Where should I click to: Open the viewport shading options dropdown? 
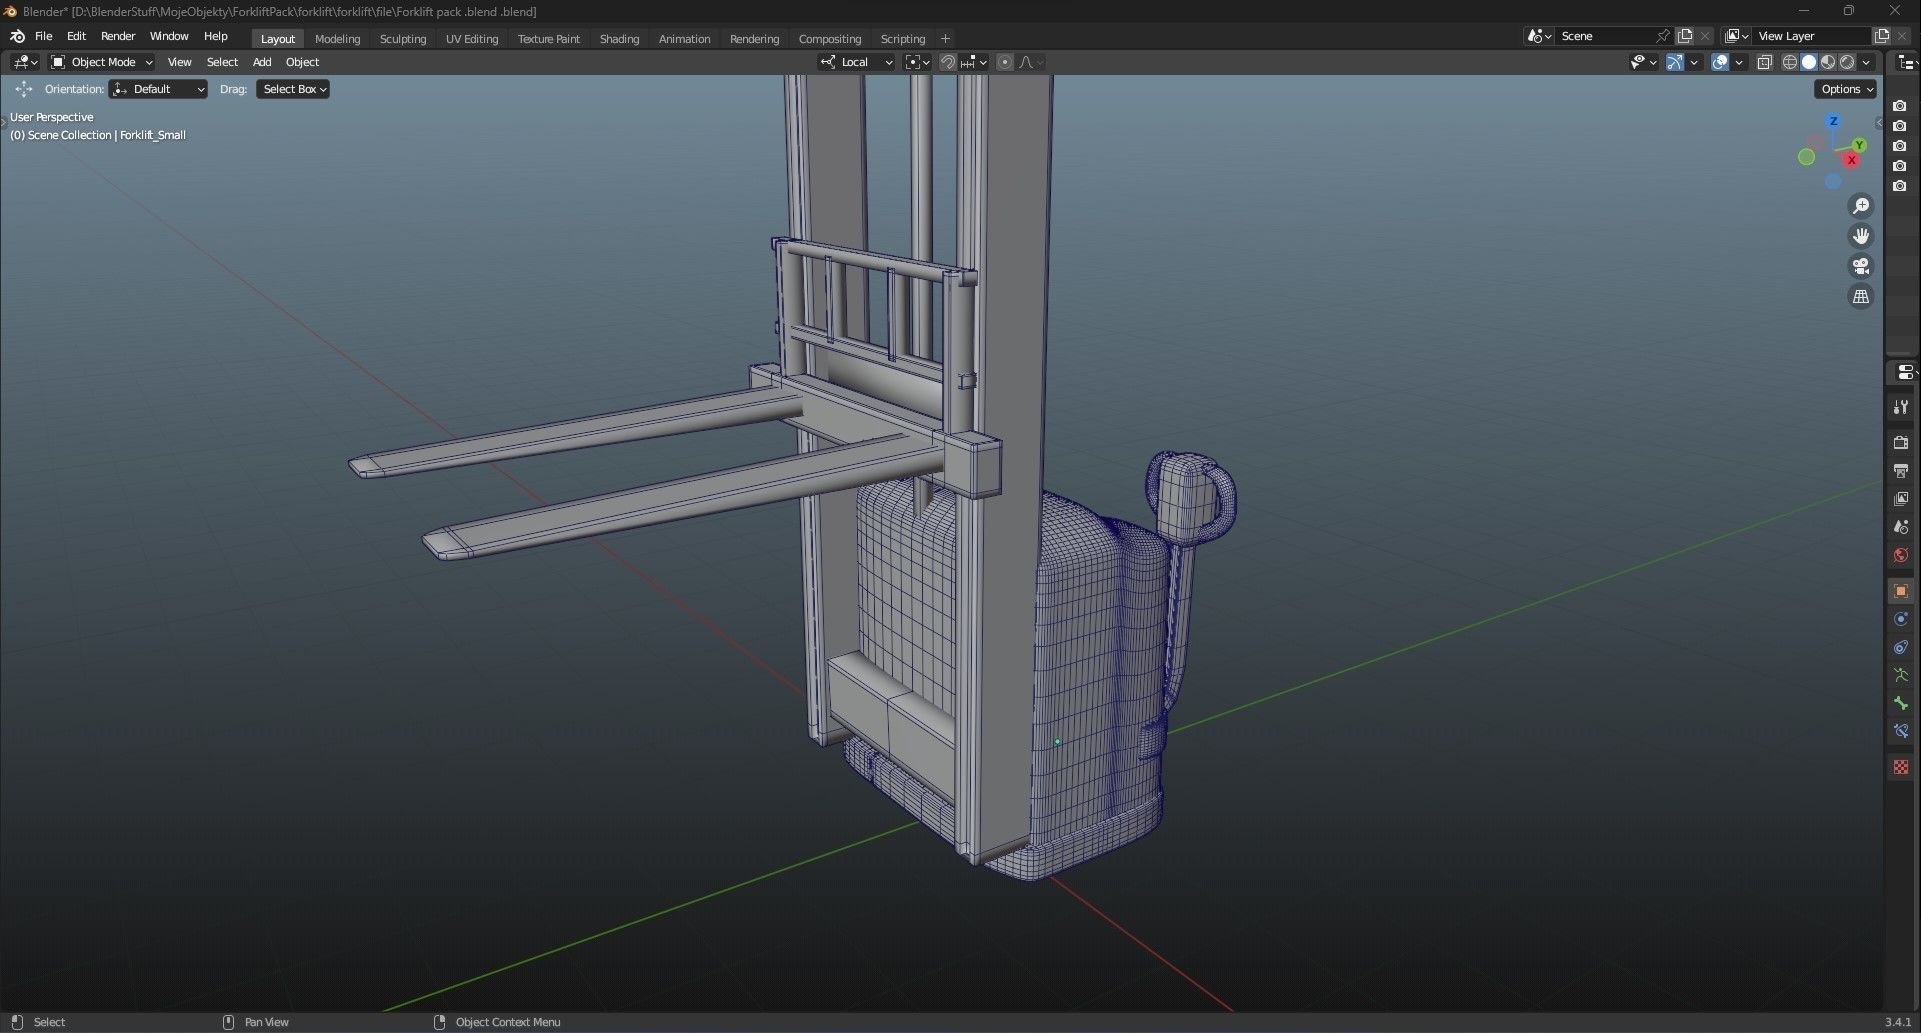coord(1866,62)
